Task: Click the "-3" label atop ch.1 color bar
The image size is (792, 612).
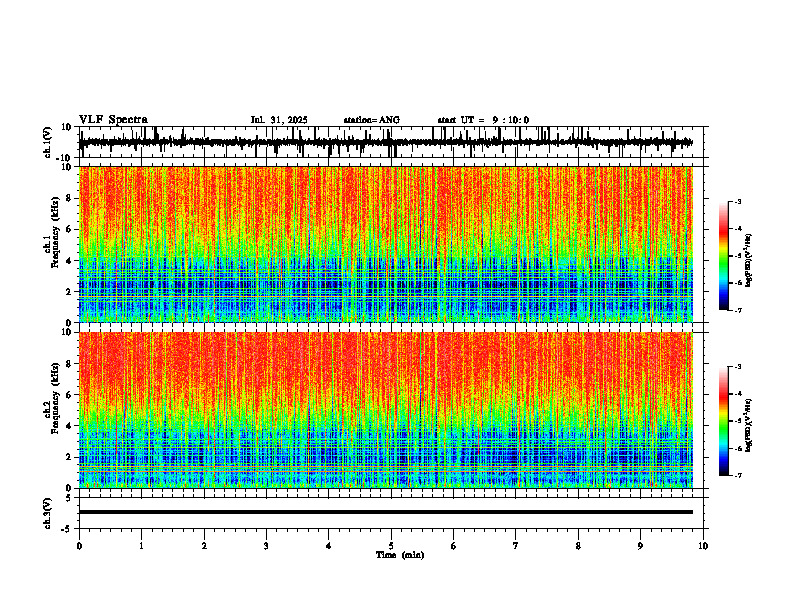Action: tap(737, 201)
